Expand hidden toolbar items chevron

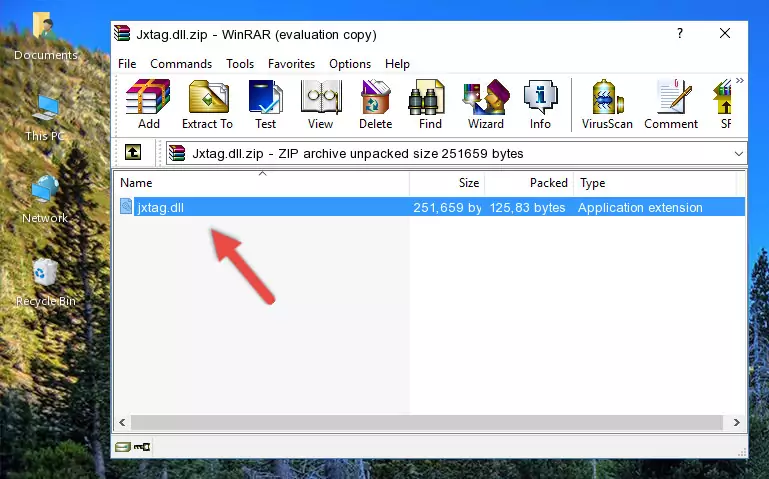[x=740, y=80]
